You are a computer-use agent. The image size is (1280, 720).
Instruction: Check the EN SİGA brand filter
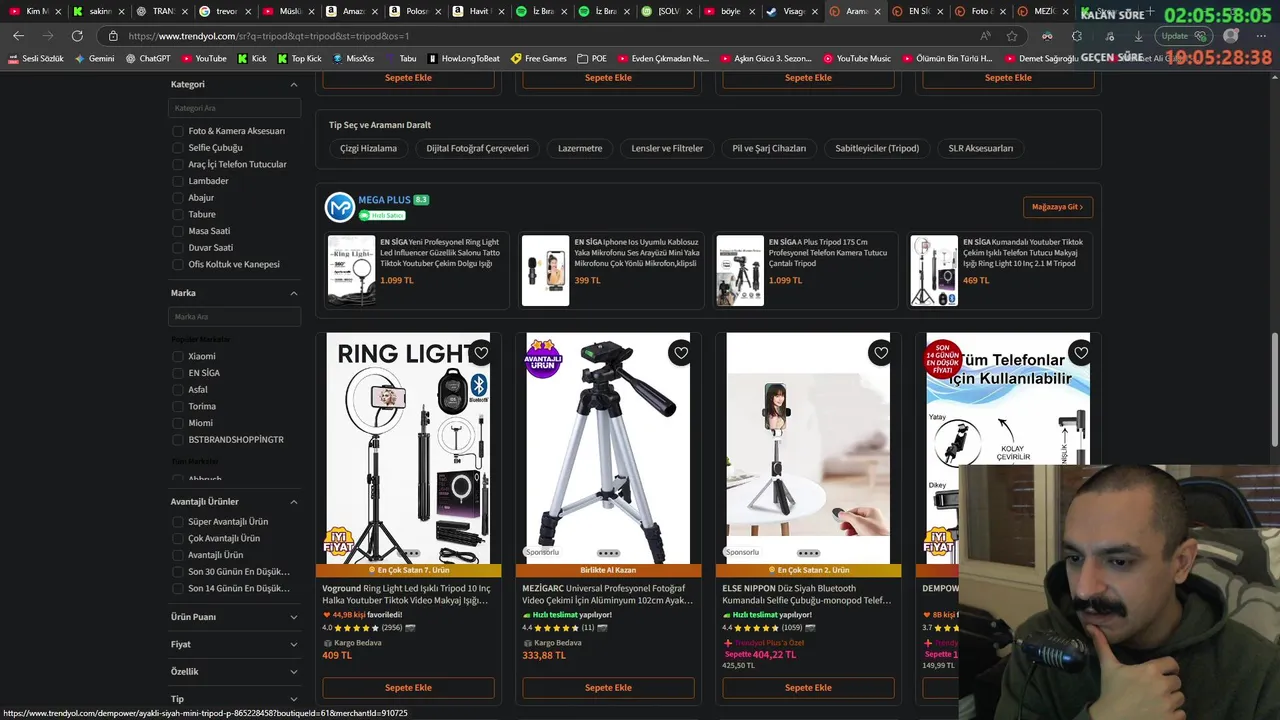coord(178,373)
